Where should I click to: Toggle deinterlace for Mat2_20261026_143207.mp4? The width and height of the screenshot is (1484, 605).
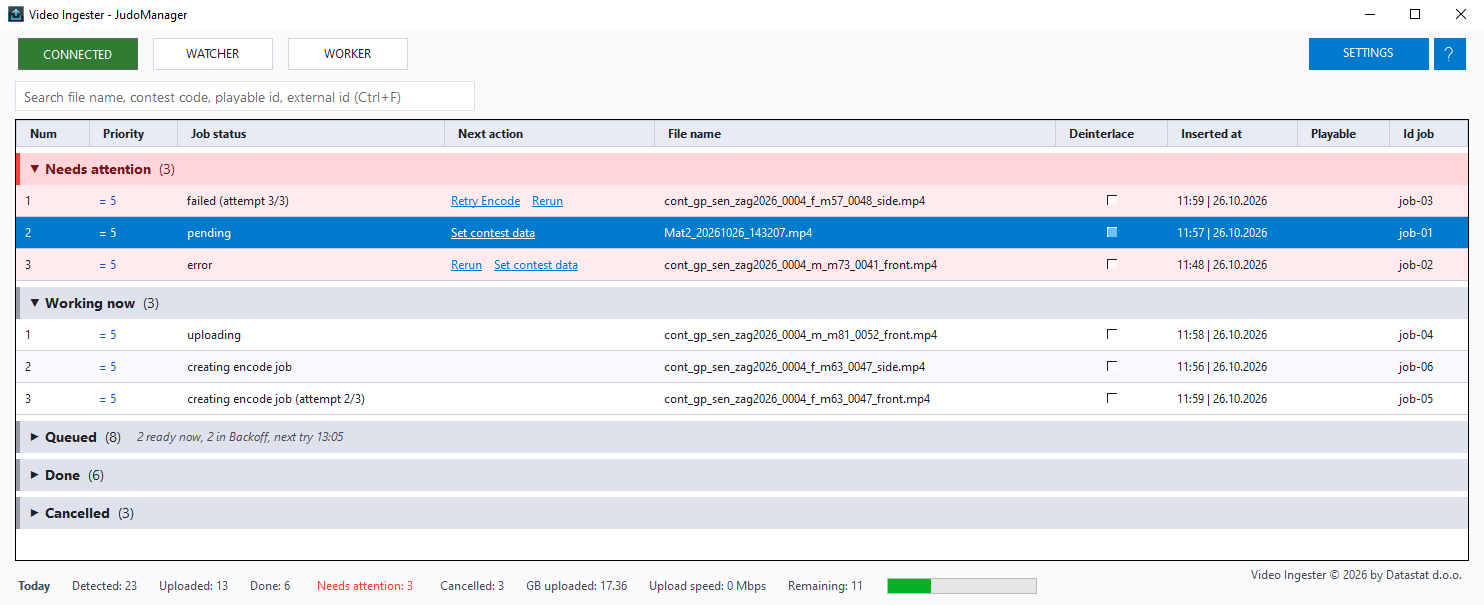click(x=1112, y=232)
